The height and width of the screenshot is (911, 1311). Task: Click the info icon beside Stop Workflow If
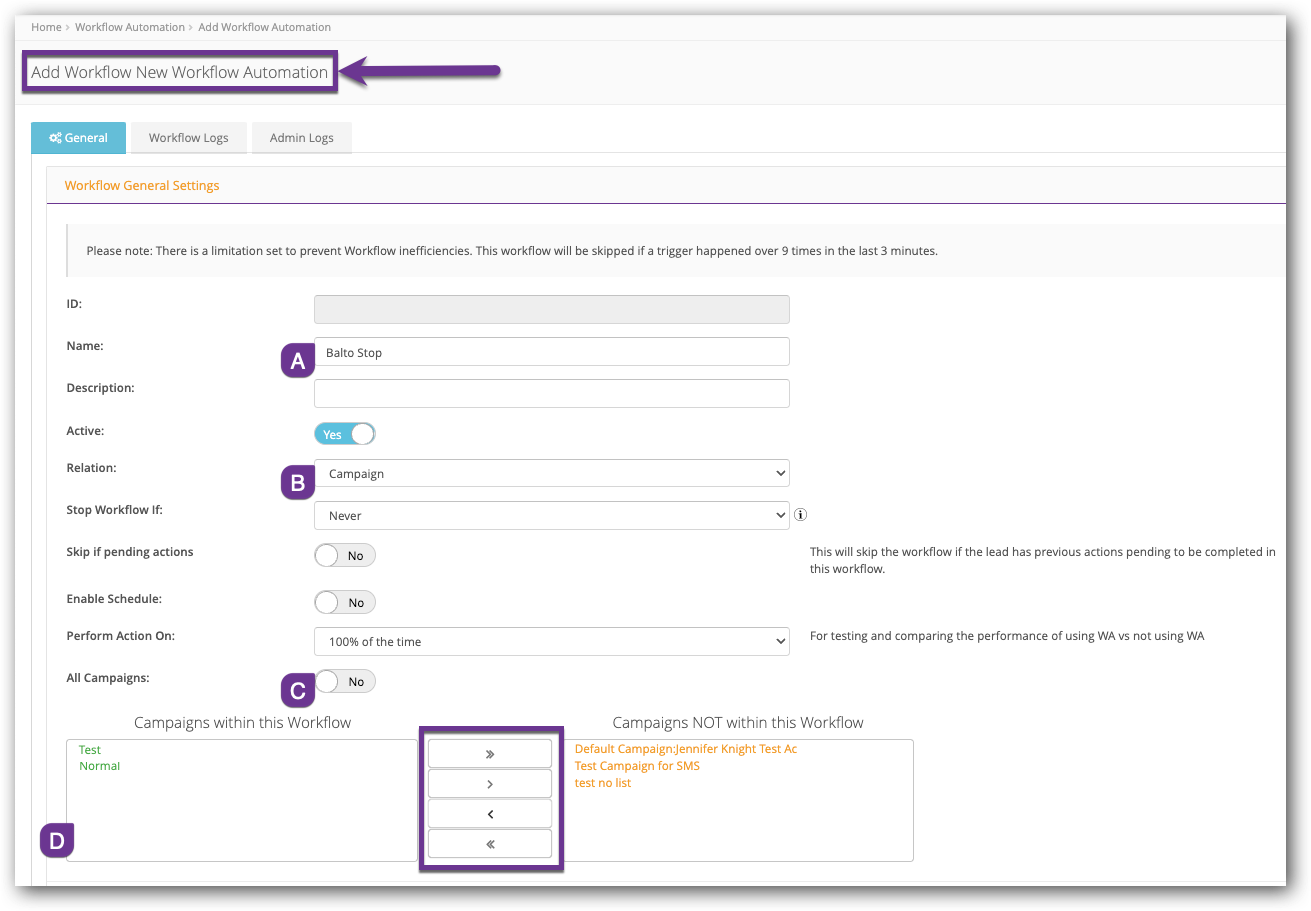click(800, 516)
